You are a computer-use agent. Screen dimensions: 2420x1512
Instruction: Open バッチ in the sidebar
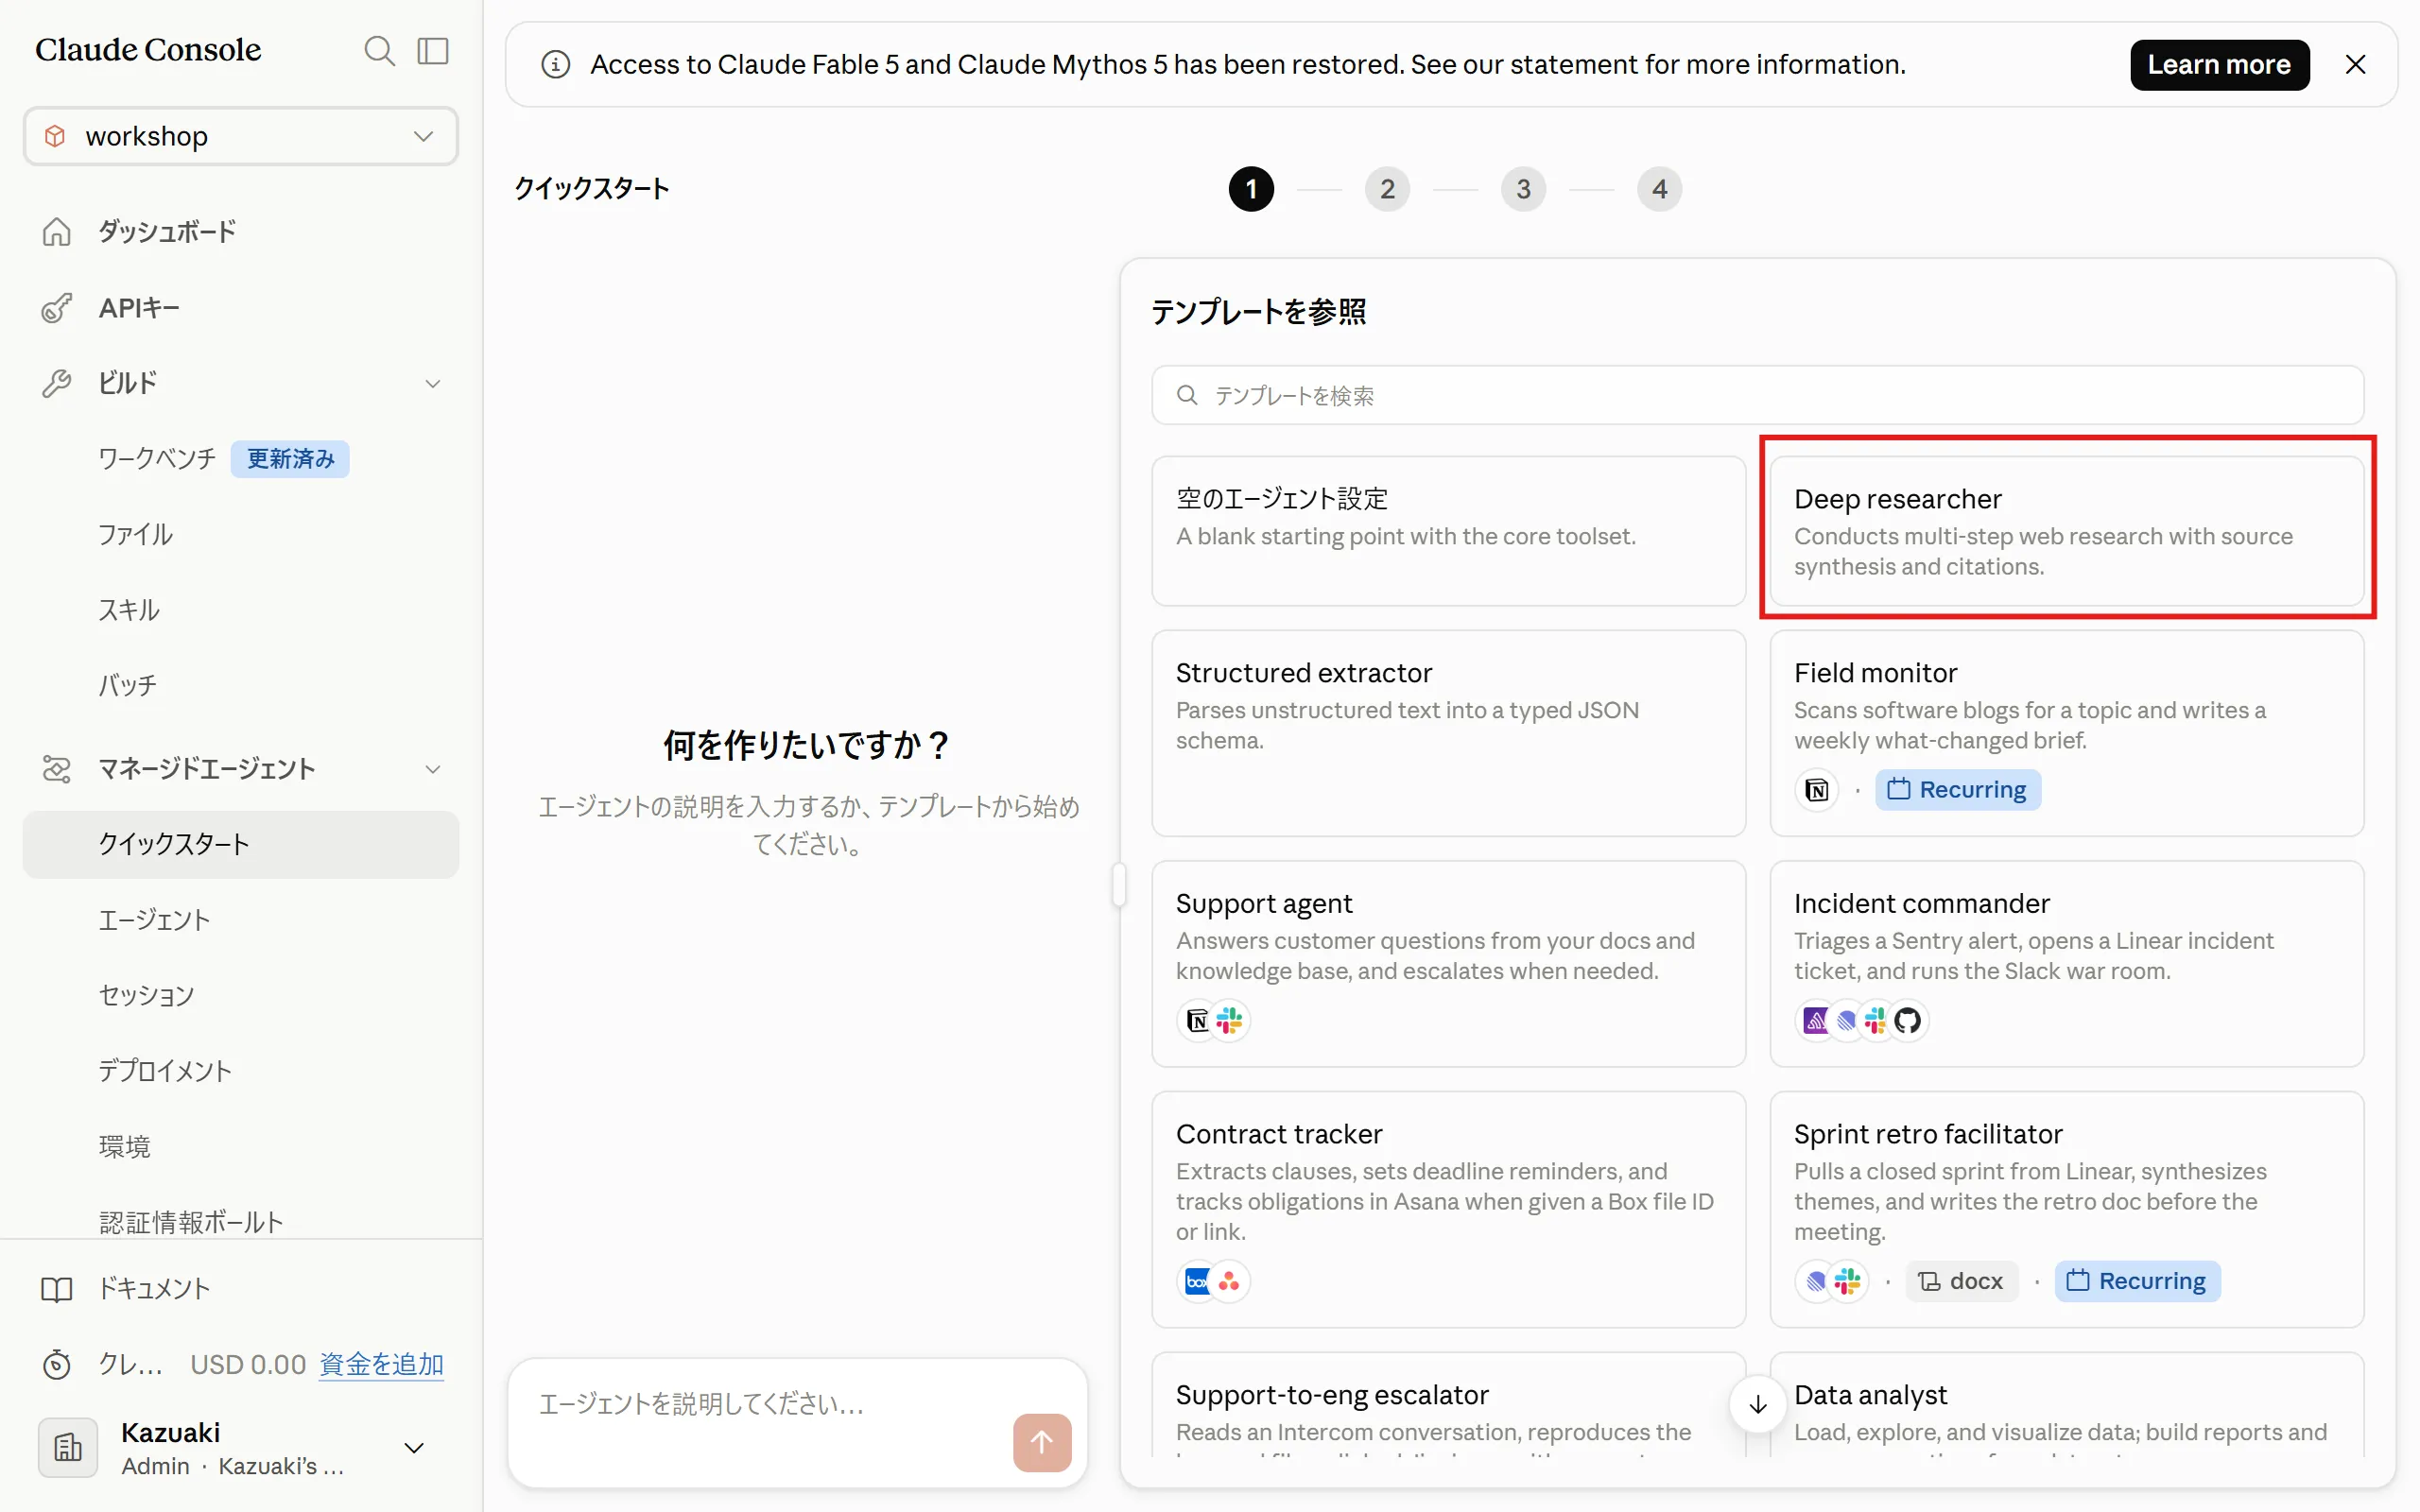coord(241,686)
